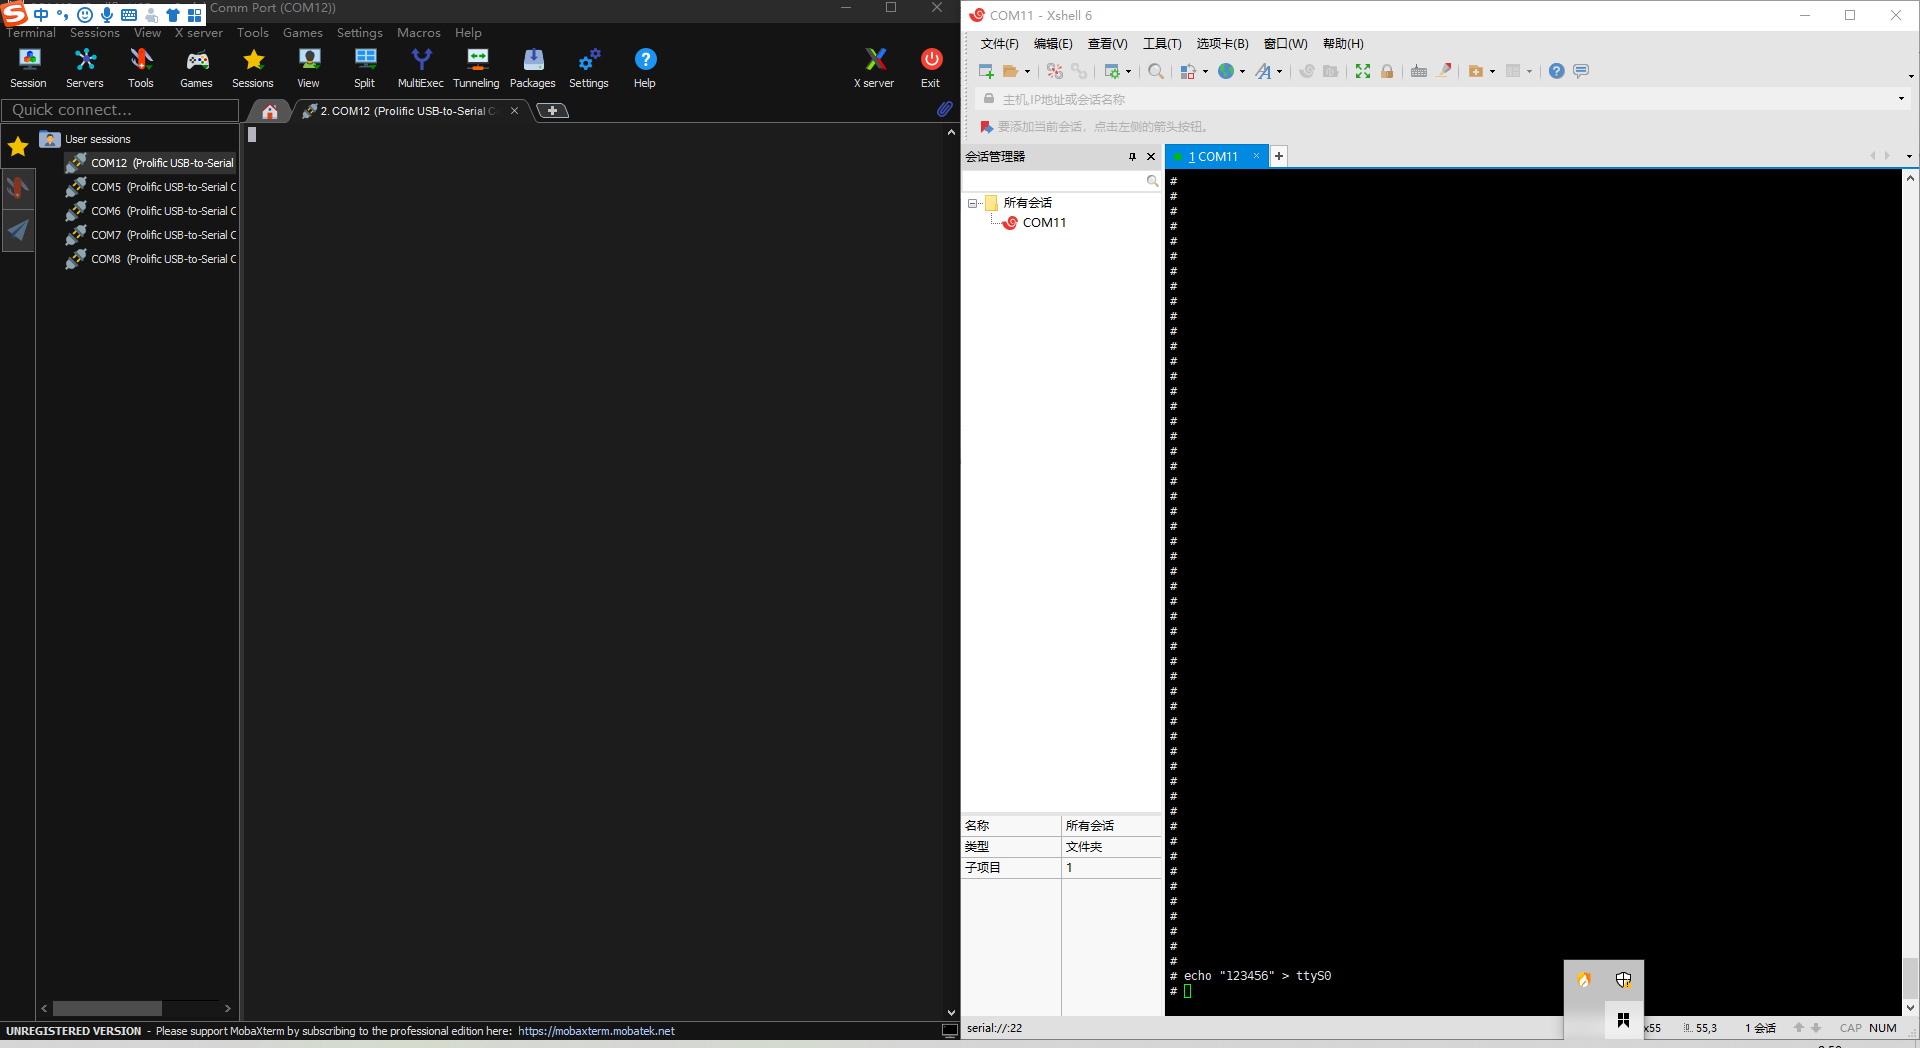
Task: Open the Macros menu in MobaXterm
Action: tap(419, 32)
